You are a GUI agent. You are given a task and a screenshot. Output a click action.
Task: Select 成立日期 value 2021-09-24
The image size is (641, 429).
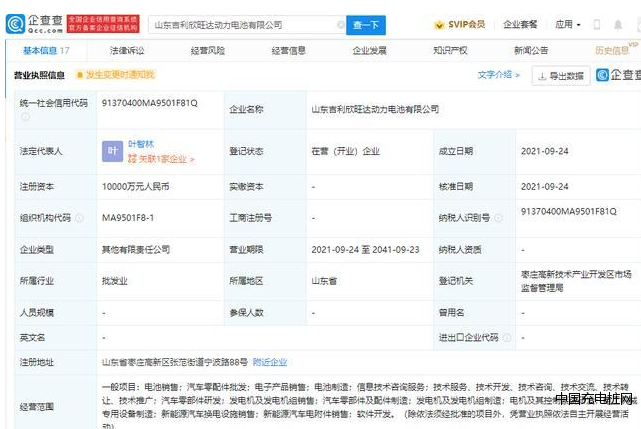coord(545,151)
